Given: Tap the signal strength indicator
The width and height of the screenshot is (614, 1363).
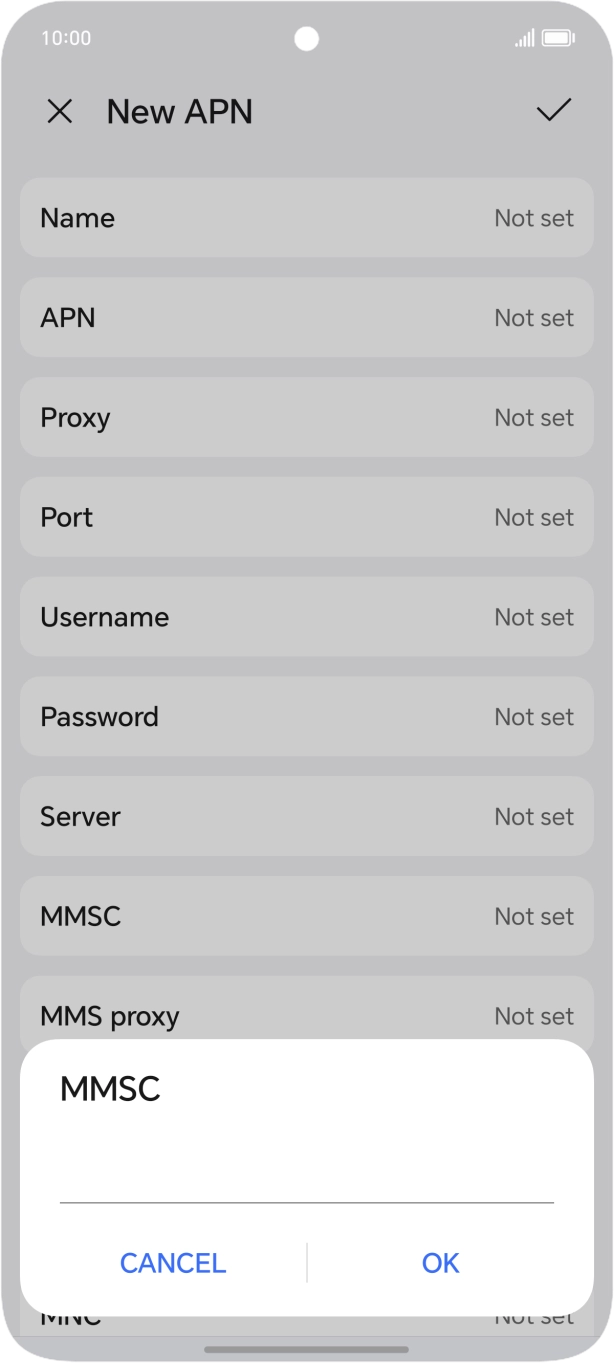Looking at the screenshot, I should (x=524, y=38).
